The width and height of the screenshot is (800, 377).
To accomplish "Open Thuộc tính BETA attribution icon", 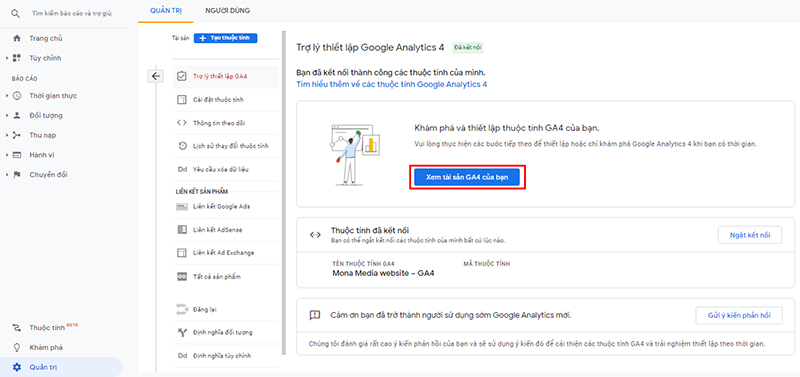I will pyautogui.click(x=17, y=328).
